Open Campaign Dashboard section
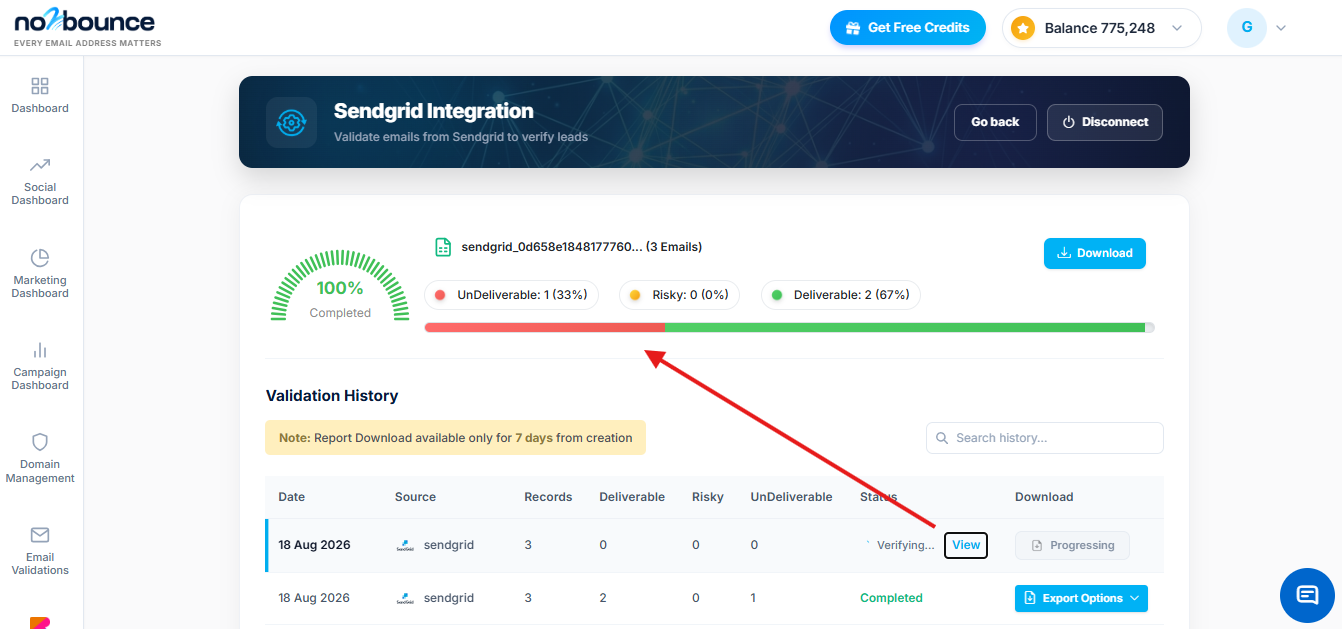 pyautogui.click(x=40, y=366)
